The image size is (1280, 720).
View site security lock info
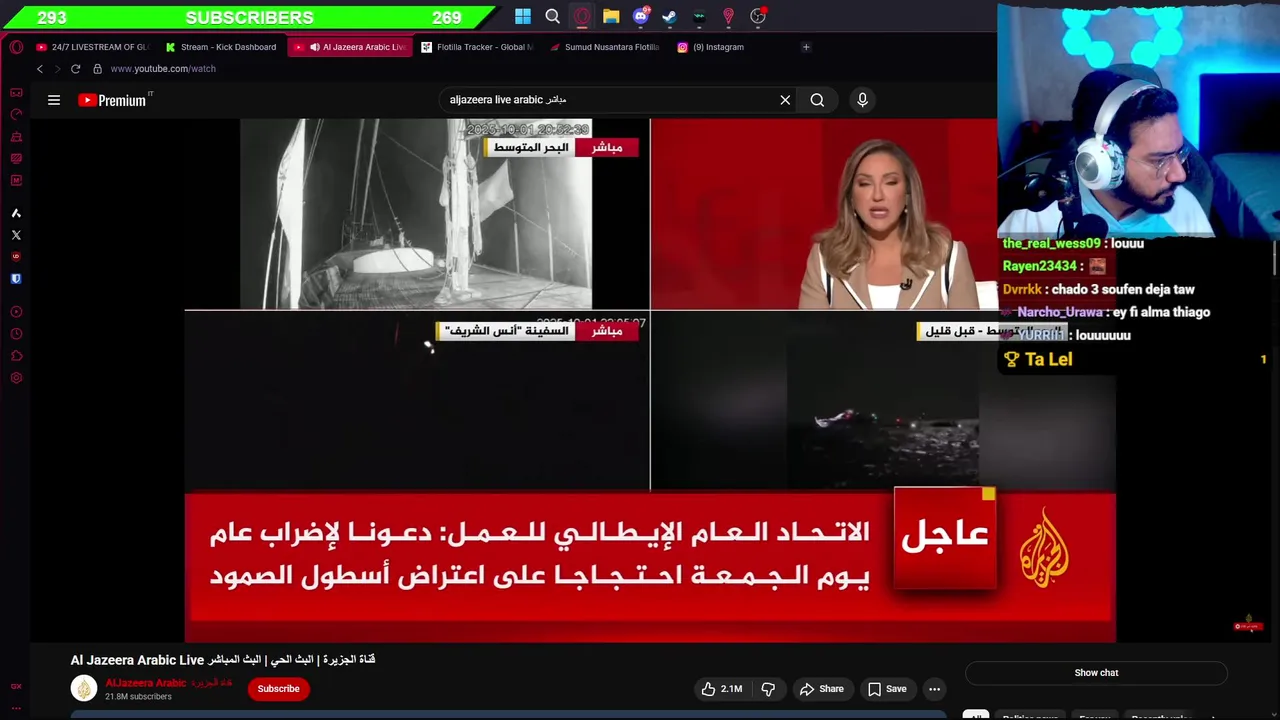click(97, 69)
